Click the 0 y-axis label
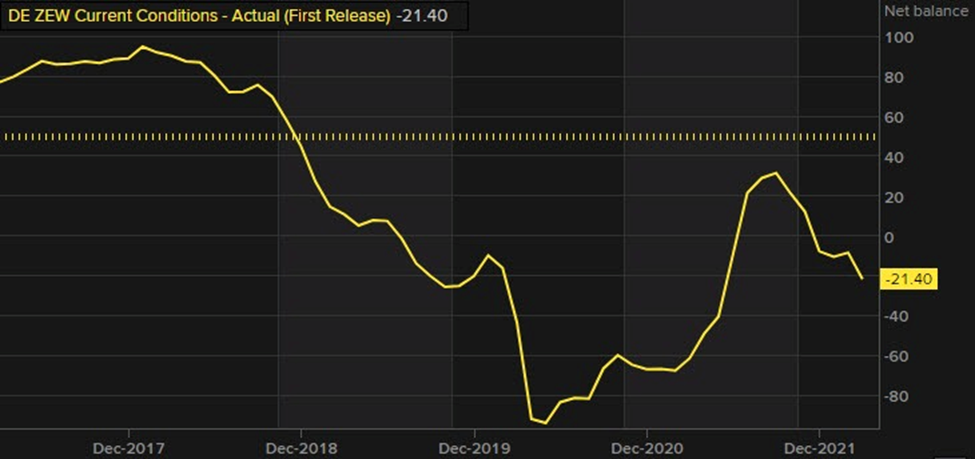Screen dimensions: 975x459 point(890,237)
